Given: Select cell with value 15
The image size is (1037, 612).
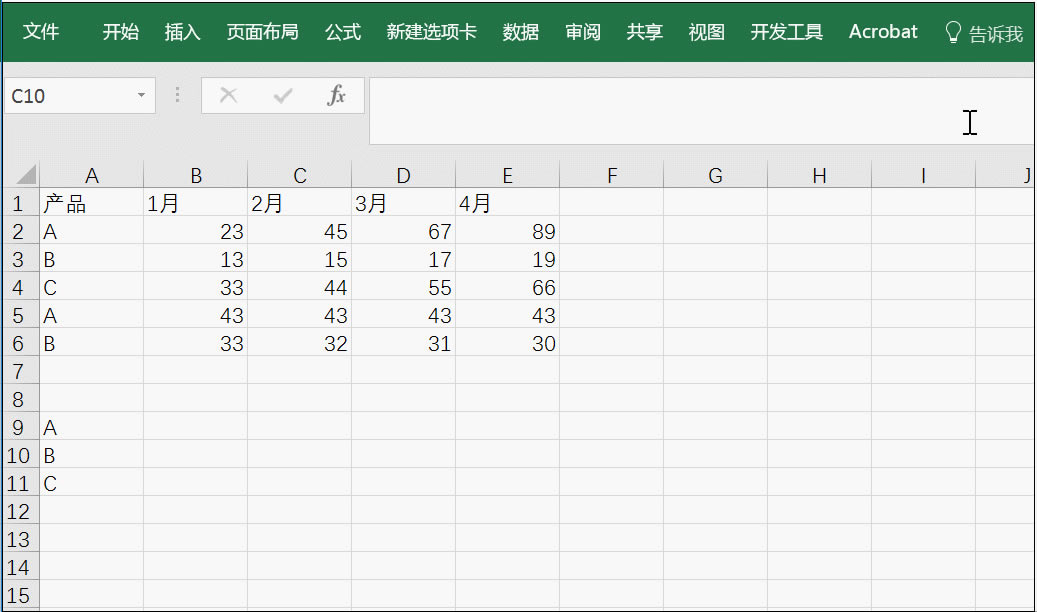Looking at the screenshot, I should [x=300, y=259].
